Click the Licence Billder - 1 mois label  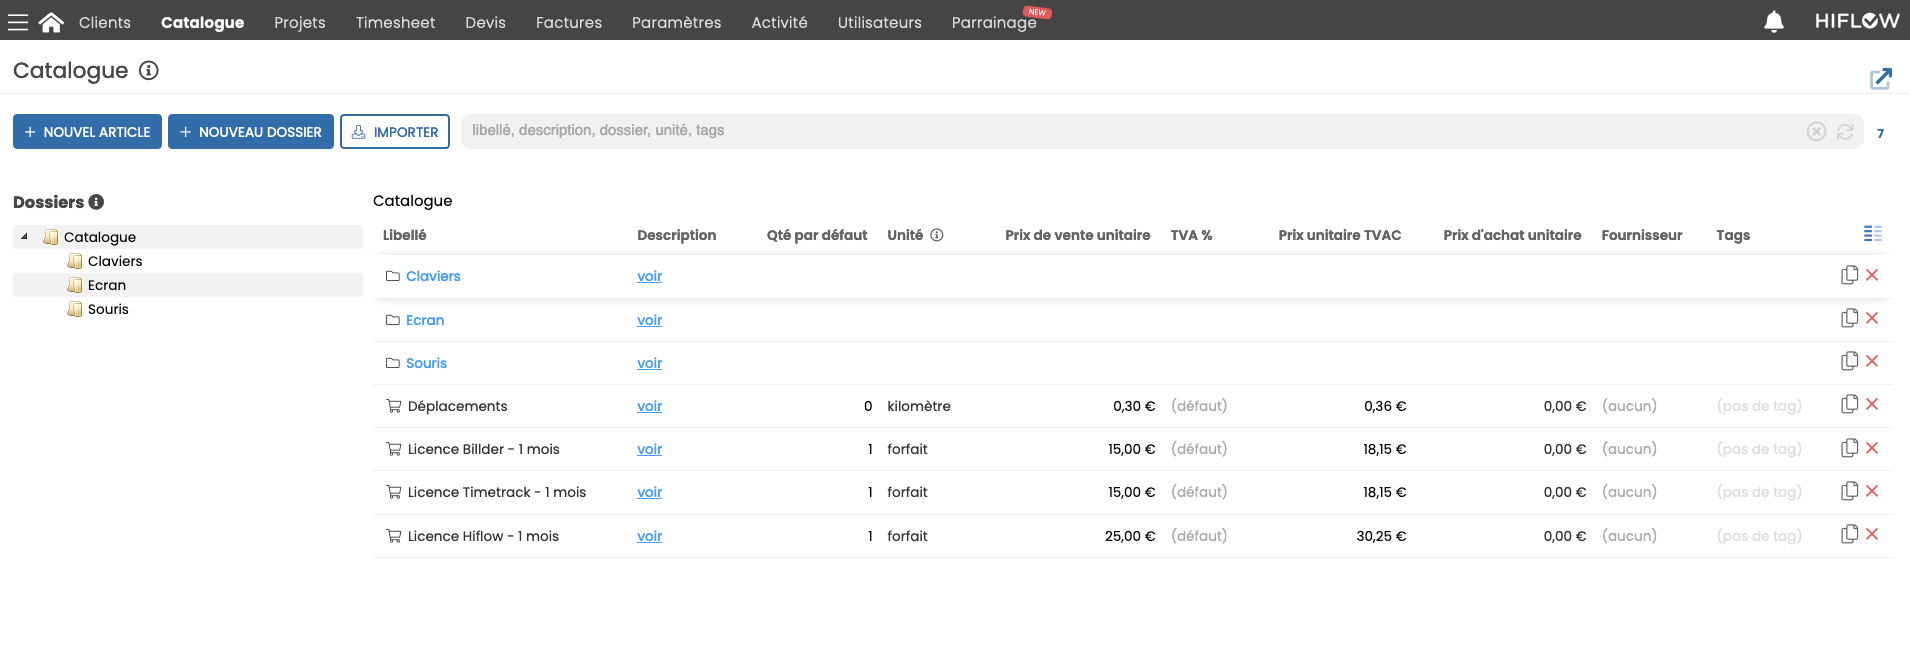point(484,449)
